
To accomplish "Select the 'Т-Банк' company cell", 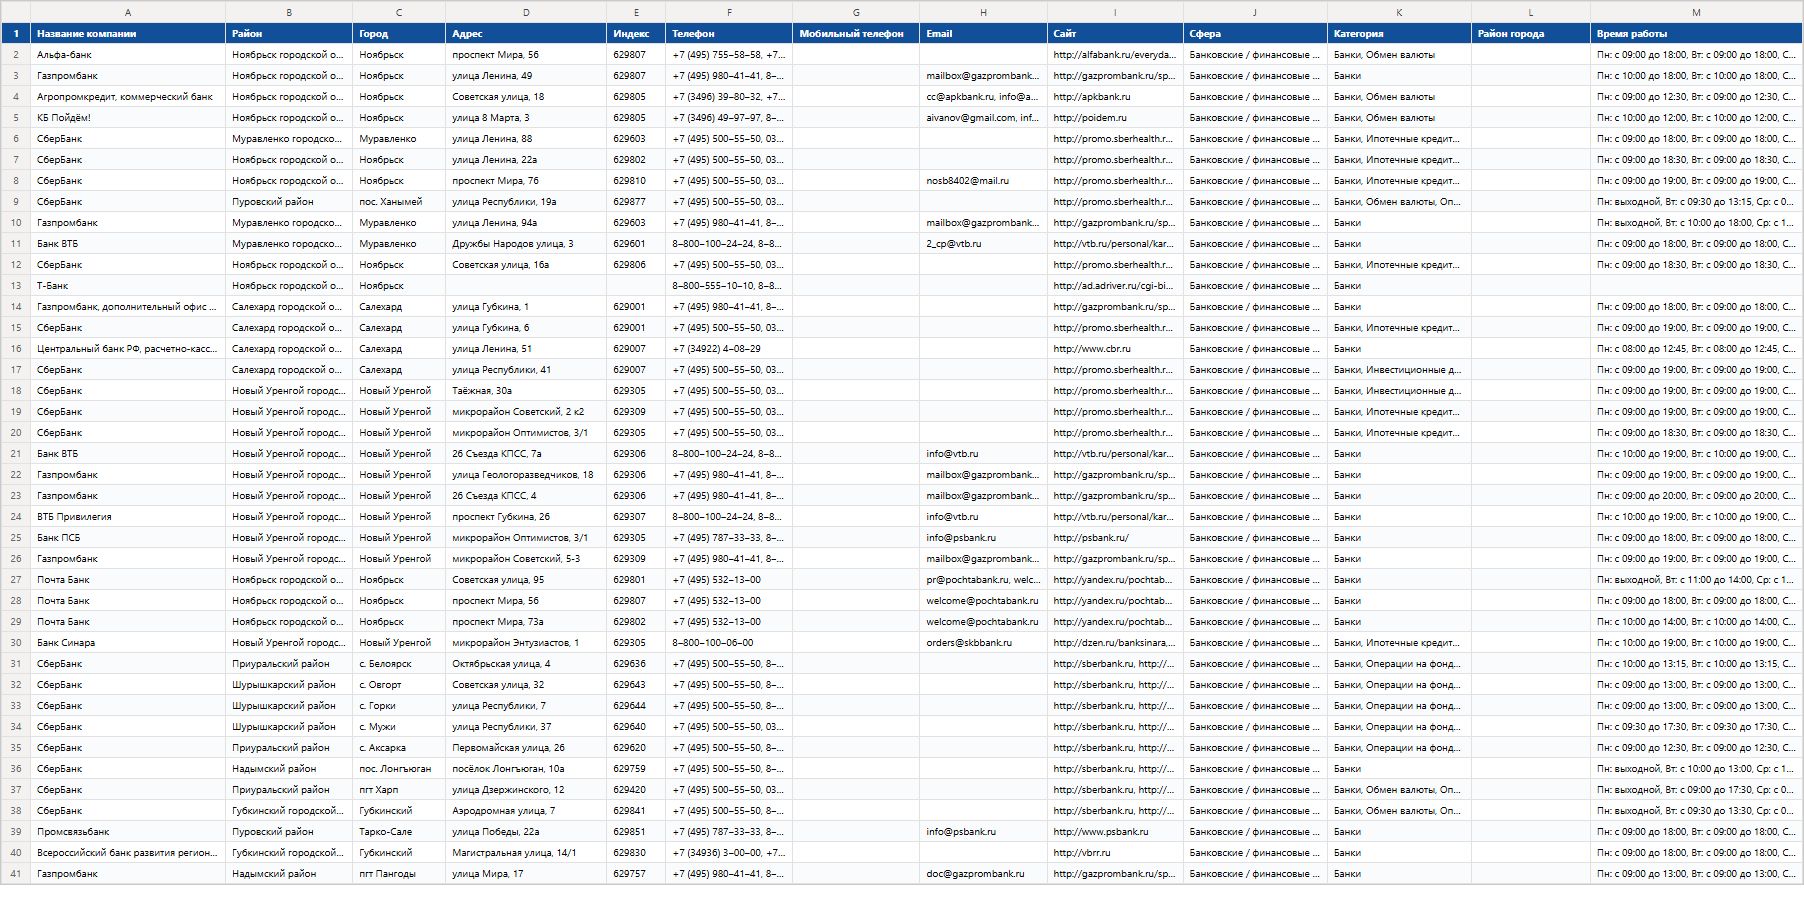I will [x=128, y=286].
